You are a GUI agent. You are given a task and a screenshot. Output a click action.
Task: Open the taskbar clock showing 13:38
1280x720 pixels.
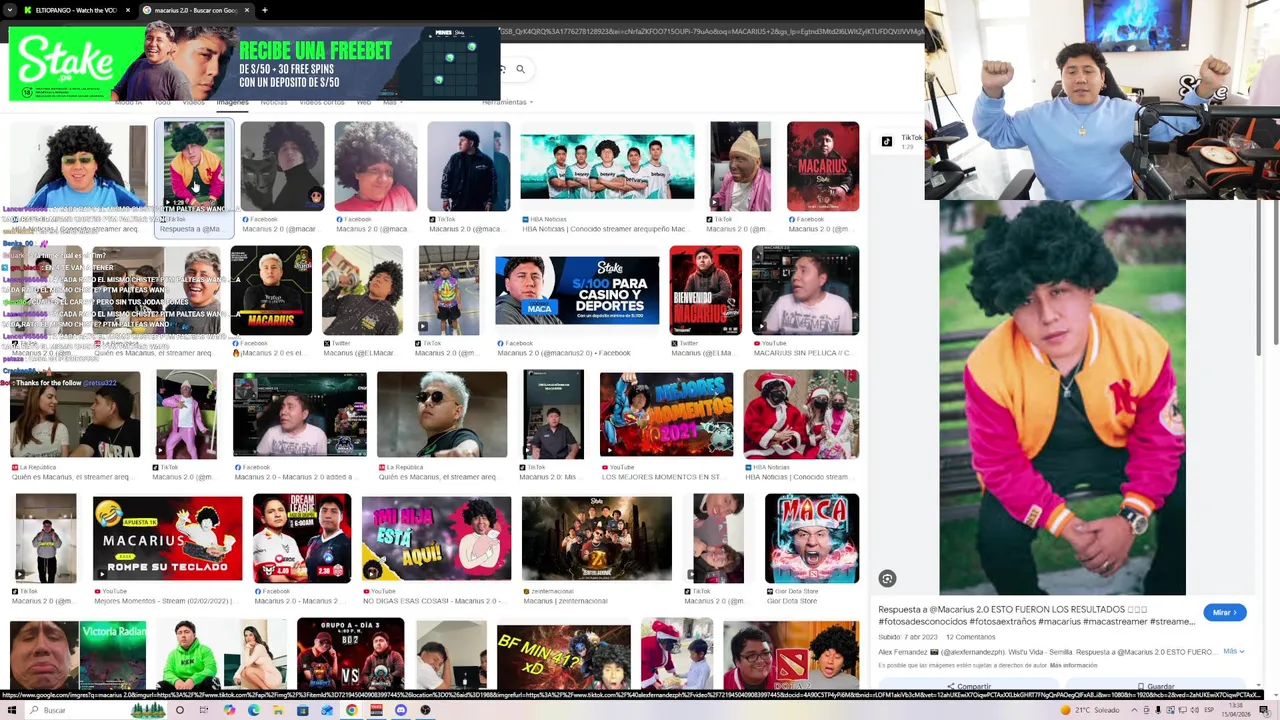pos(1237,710)
